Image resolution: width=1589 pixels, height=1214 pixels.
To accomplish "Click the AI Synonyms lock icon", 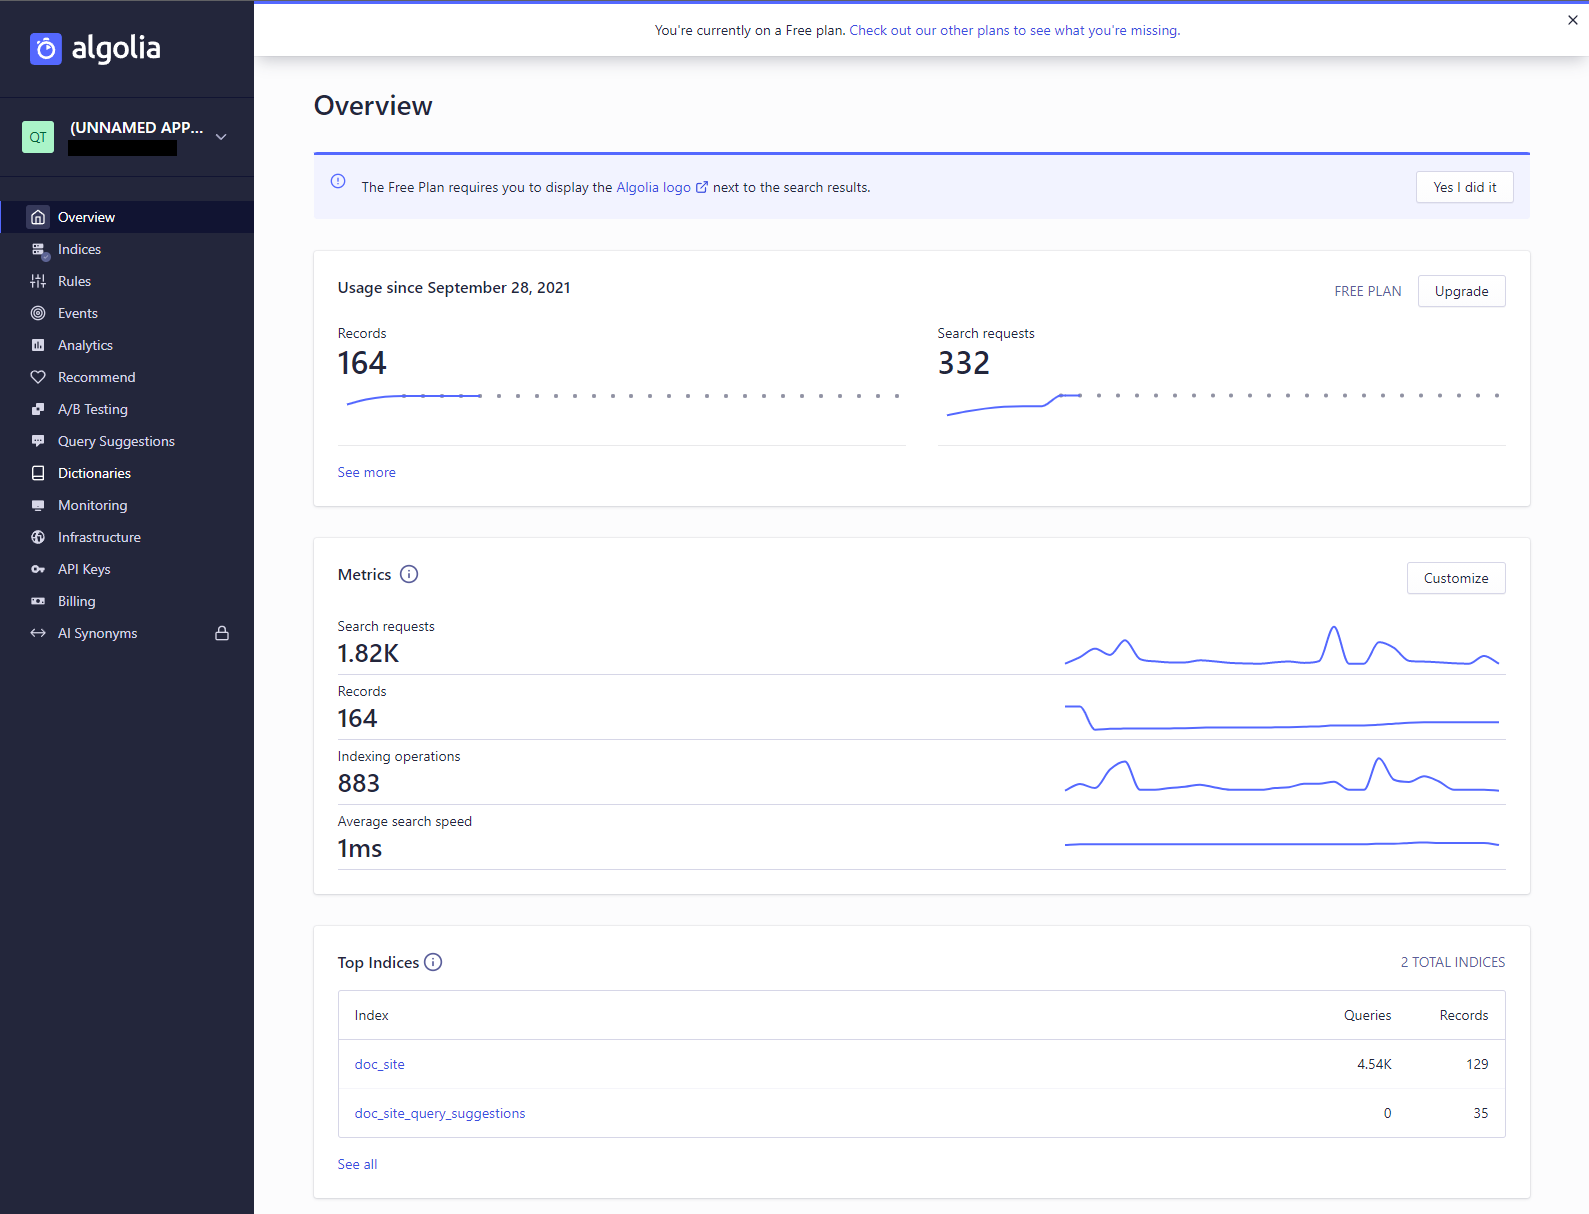I will tap(222, 633).
